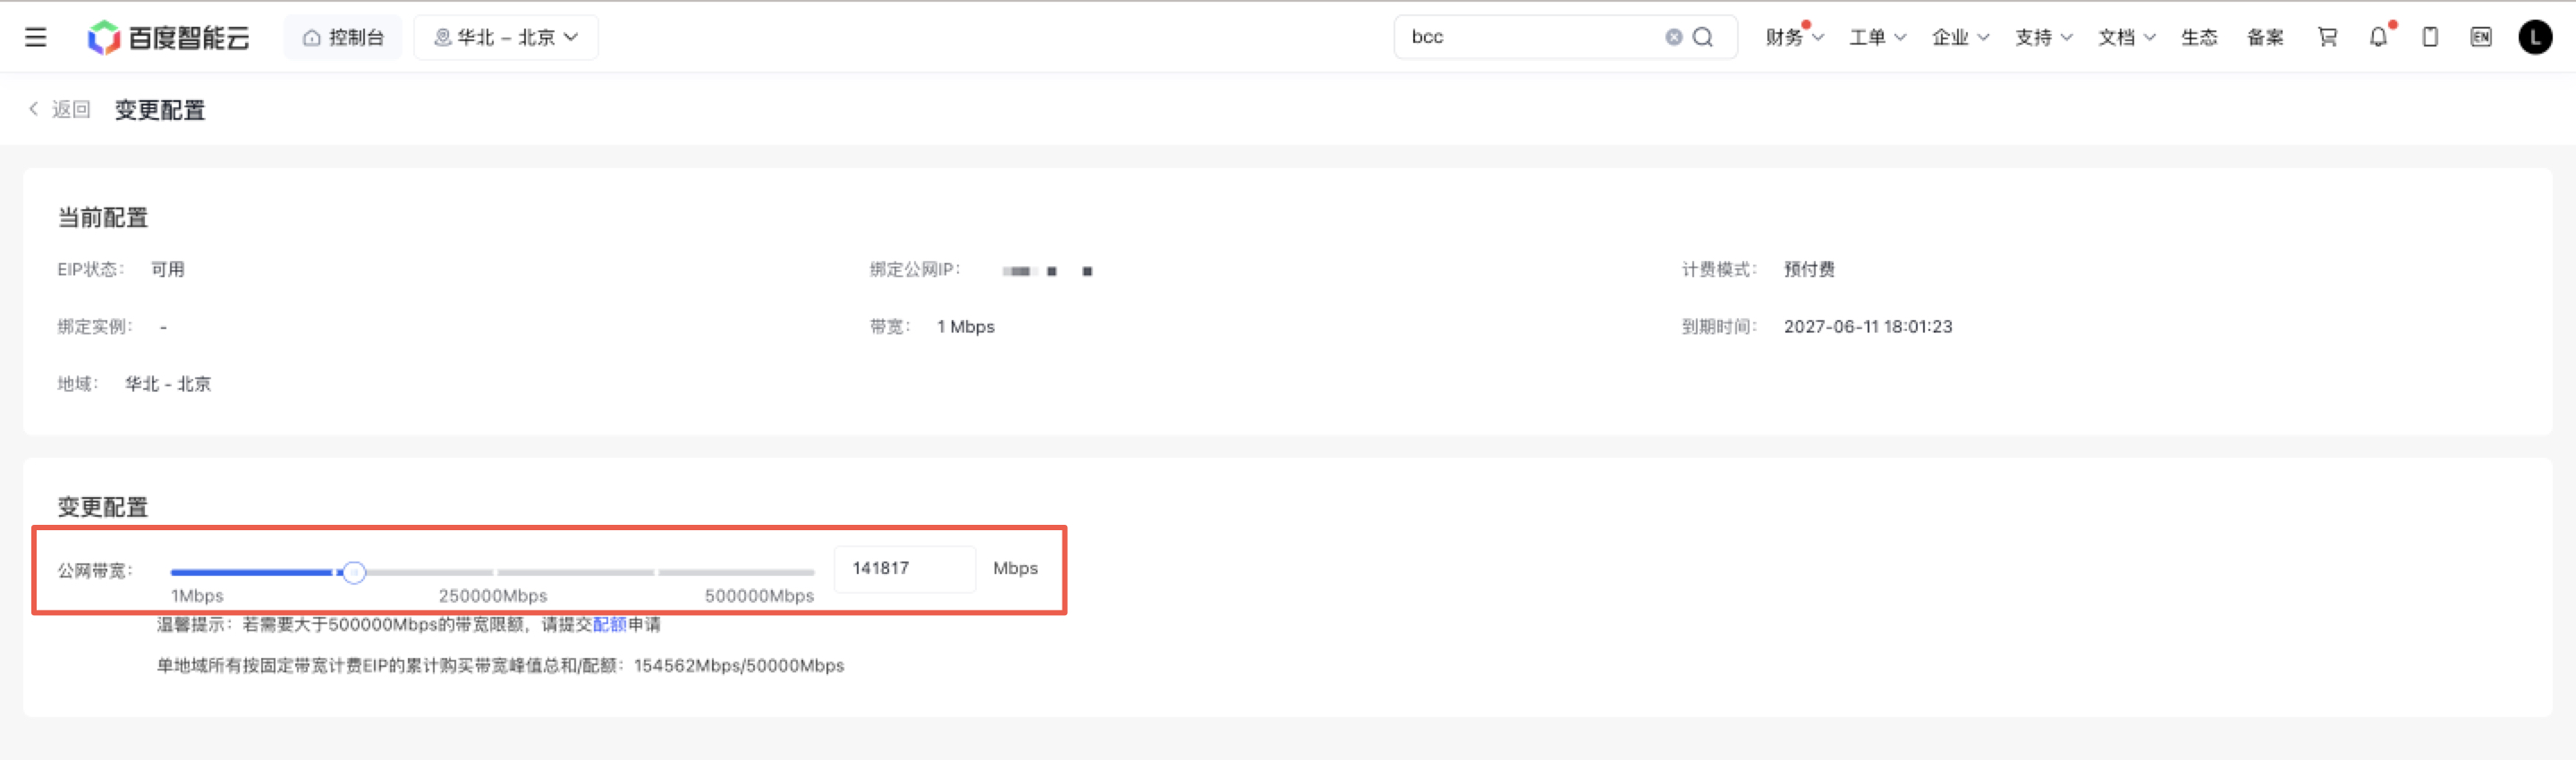Screen dimensions: 2576x760
Task: Expand the 企业 dropdown menu
Action: pyautogui.click(x=1960, y=37)
